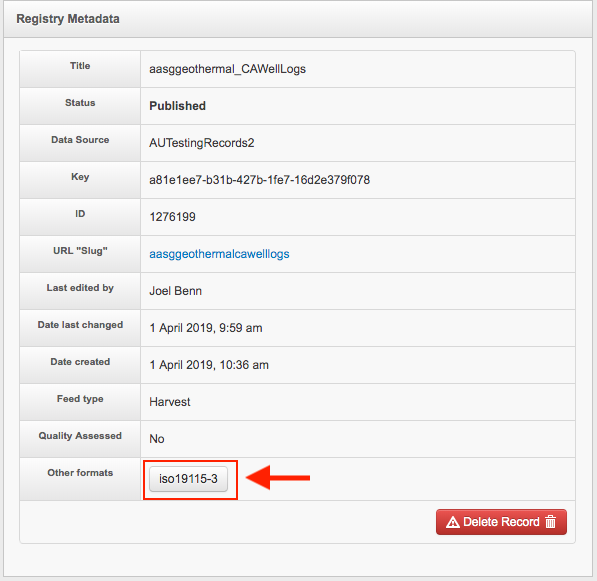Screen dimensions: 597x581
Task: Click the trash can icon on Delete Record
Action: [x=550, y=521]
